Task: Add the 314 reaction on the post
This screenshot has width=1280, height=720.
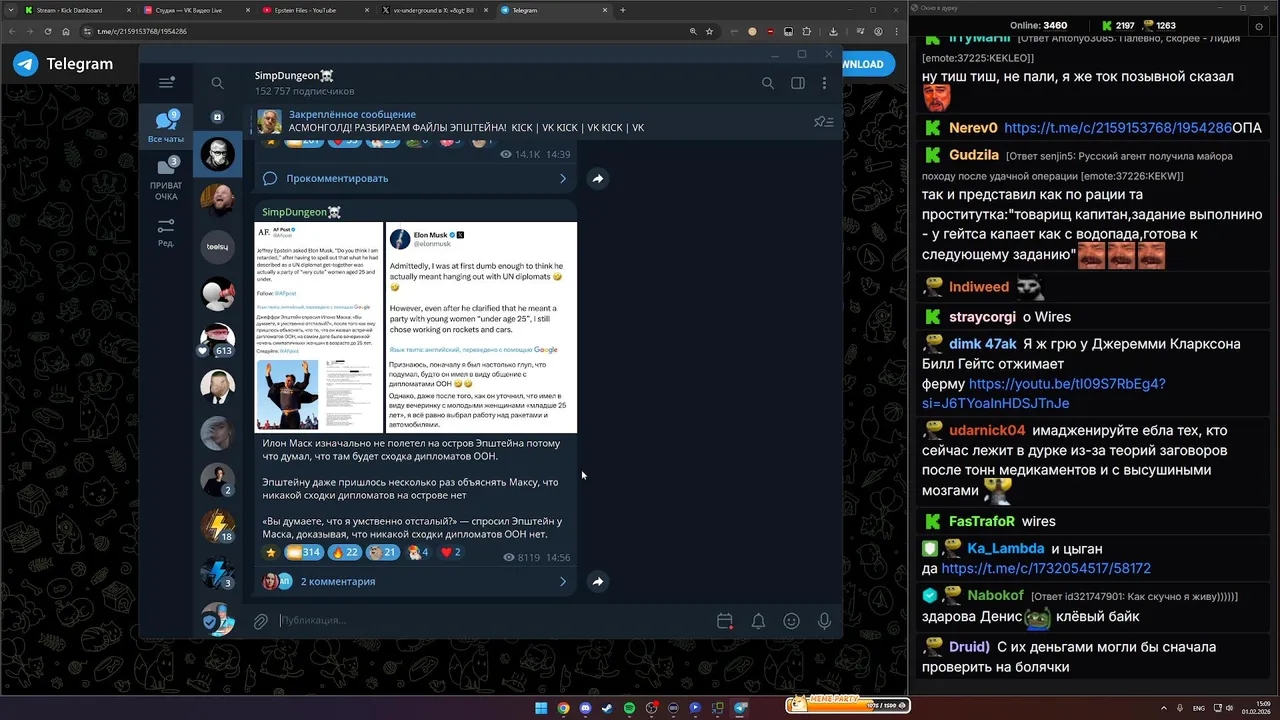Action: click(x=303, y=552)
